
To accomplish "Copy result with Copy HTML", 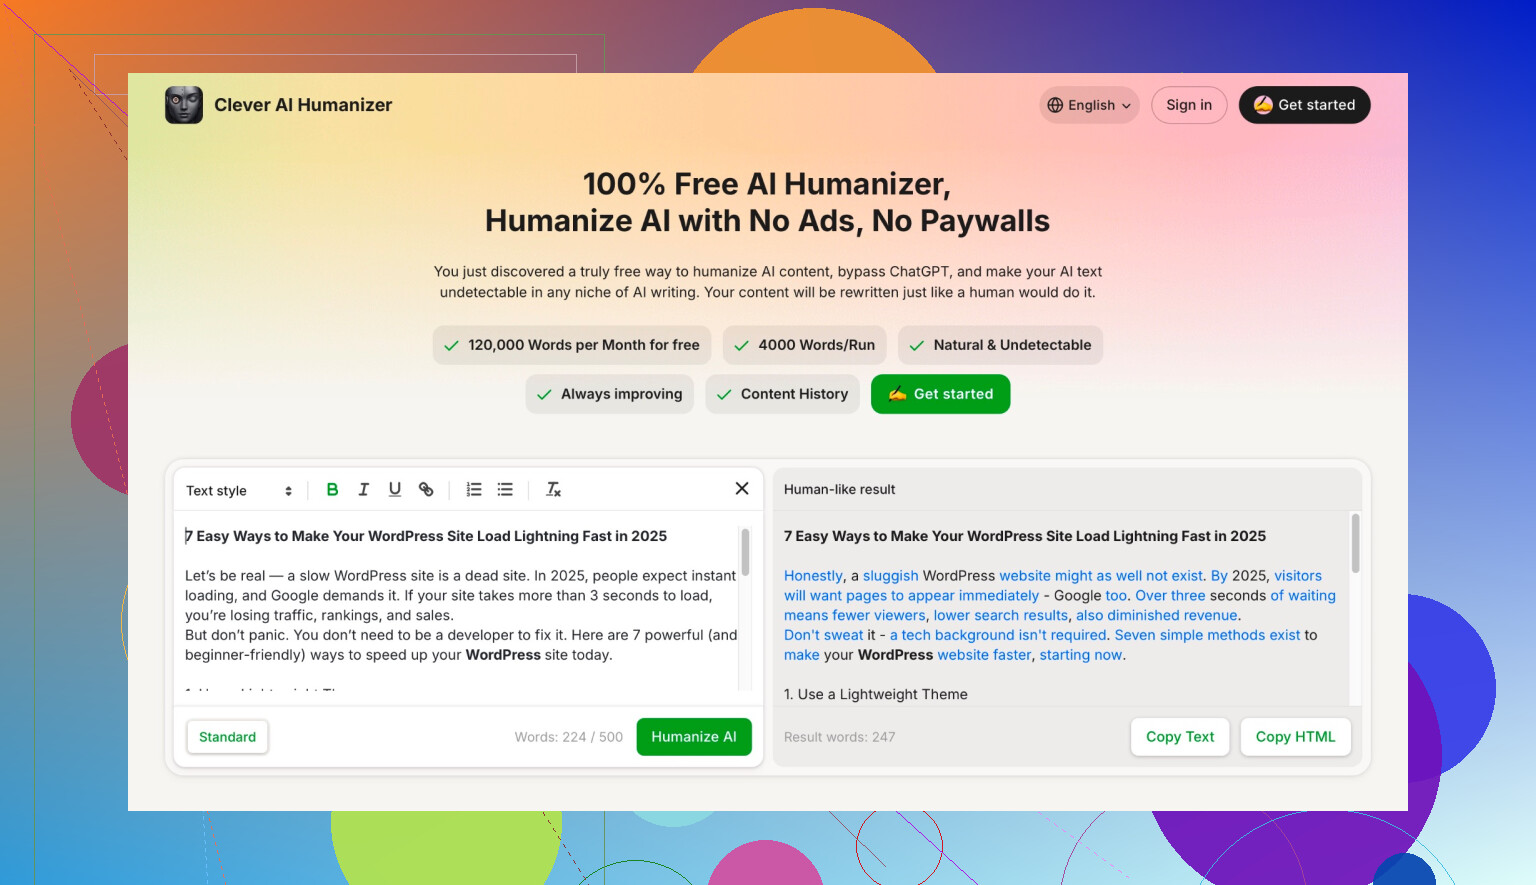I will pos(1295,737).
